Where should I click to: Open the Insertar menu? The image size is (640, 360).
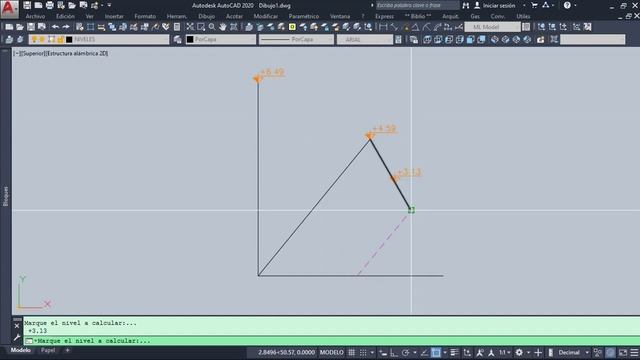(x=114, y=16)
